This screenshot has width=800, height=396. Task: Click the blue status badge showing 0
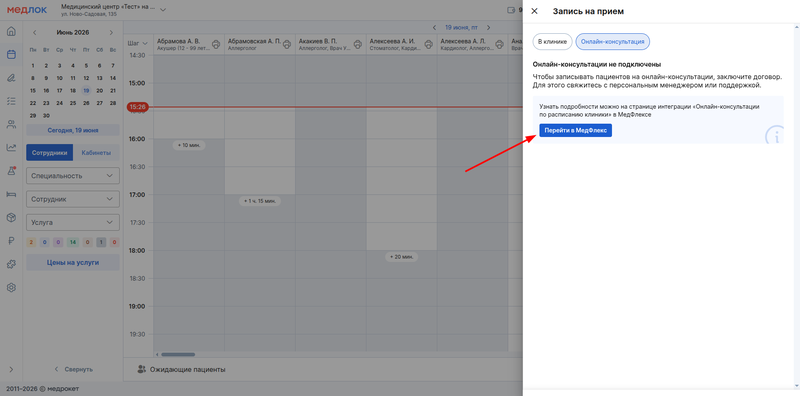[x=44, y=242]
